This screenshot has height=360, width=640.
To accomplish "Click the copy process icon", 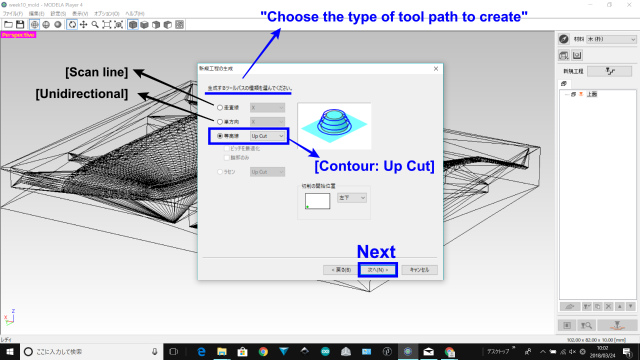I will point(598,306).
